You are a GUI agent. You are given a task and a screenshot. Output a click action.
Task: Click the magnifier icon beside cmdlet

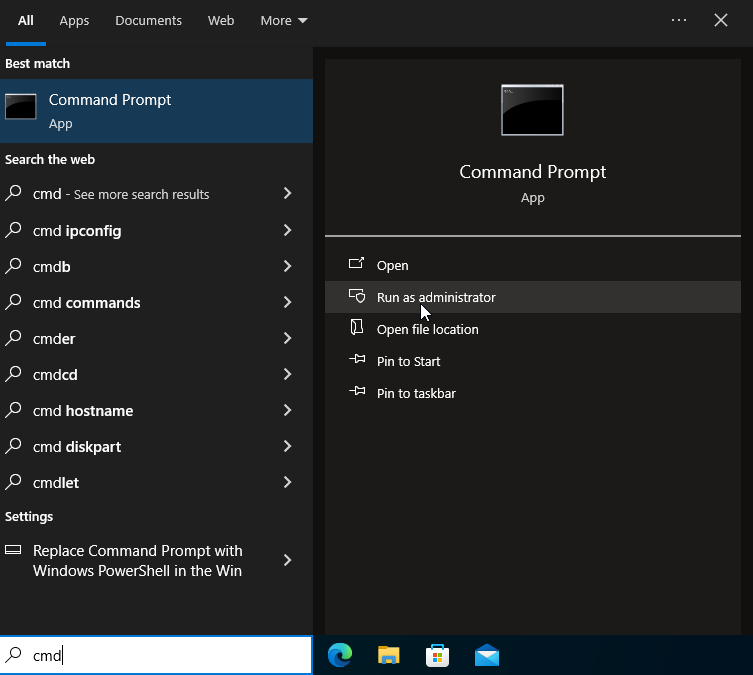[x=13, y=482]
